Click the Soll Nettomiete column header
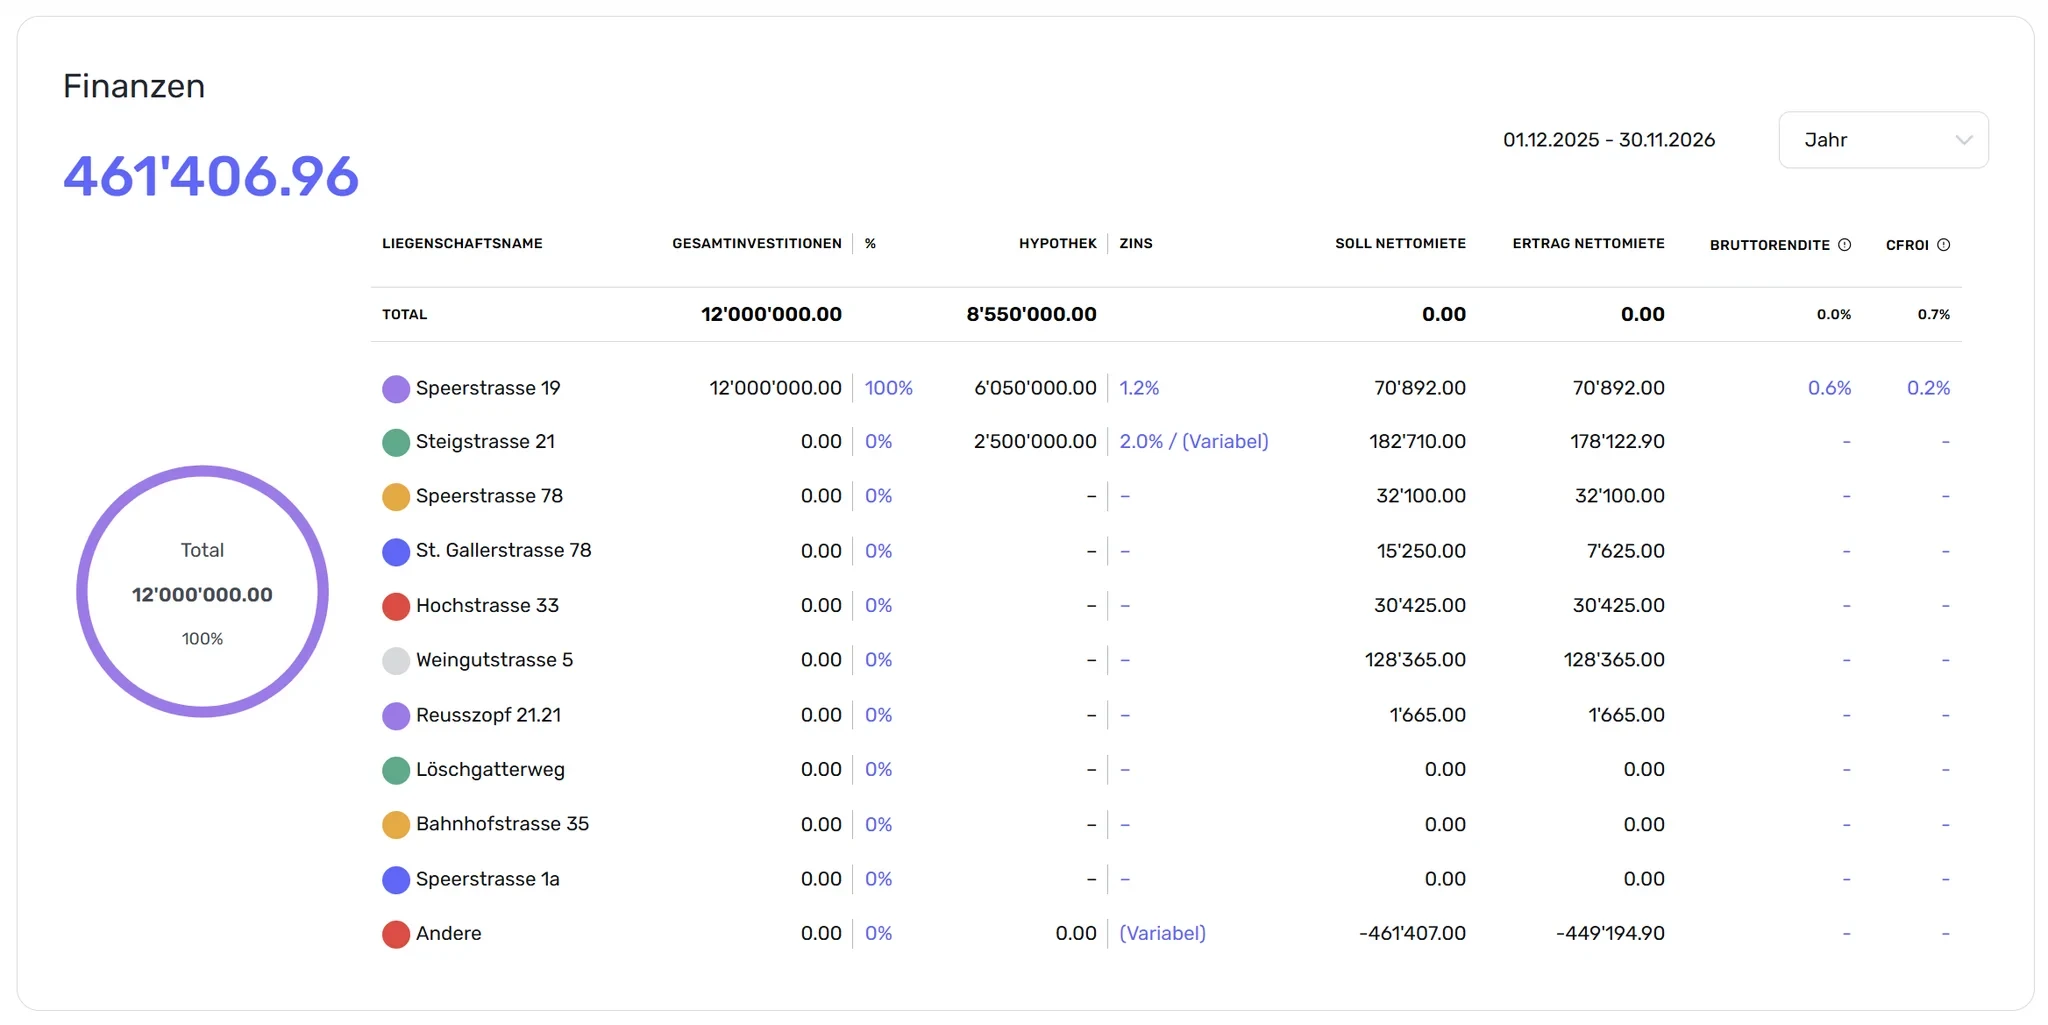 [1400, 244]
